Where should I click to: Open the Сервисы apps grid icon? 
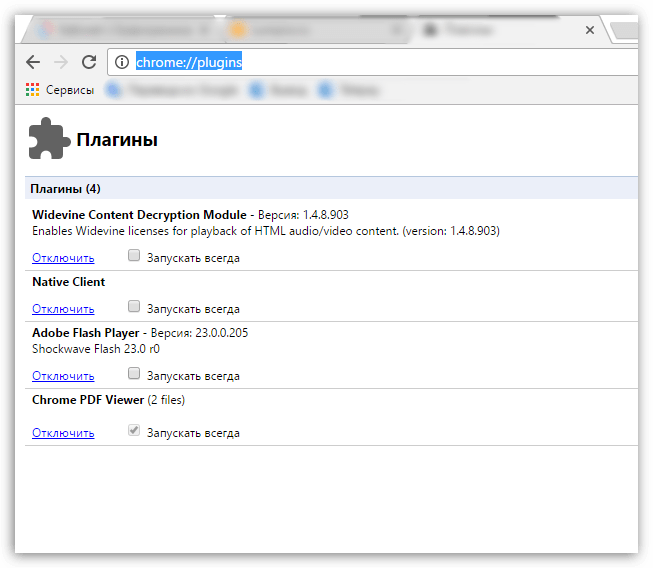32,90
